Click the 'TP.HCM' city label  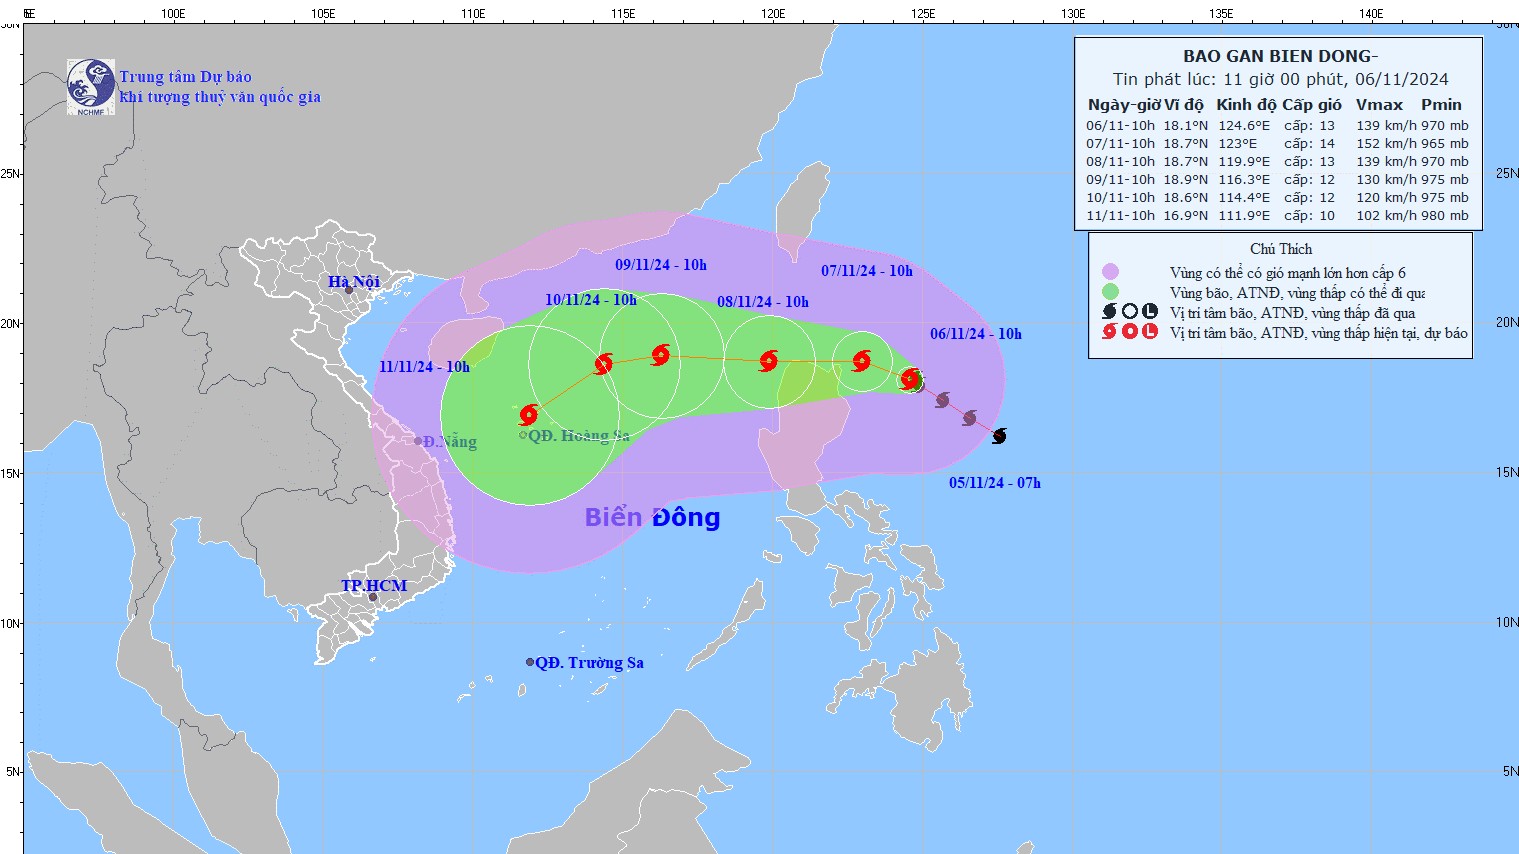click(x=374, y=586)
